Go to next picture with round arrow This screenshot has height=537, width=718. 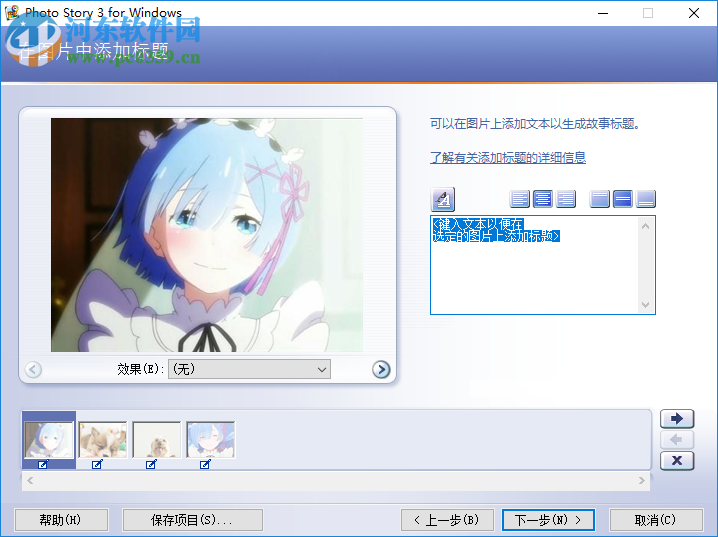381,369
